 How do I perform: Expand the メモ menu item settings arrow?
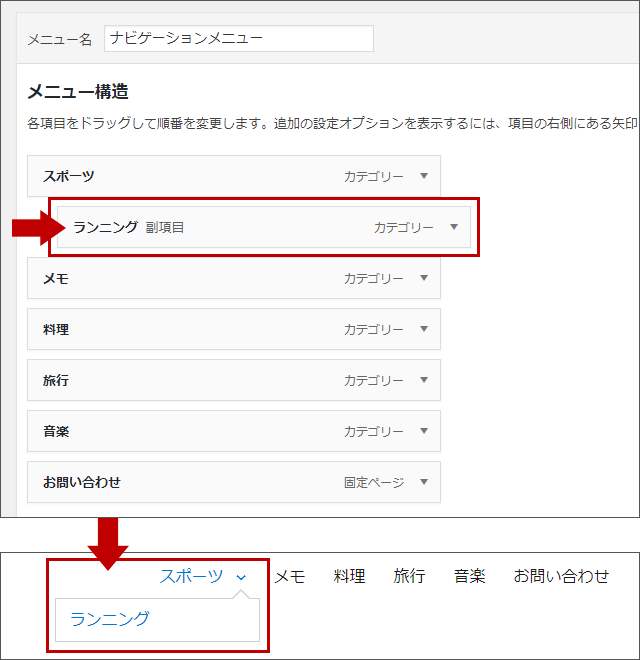(423, 278)
